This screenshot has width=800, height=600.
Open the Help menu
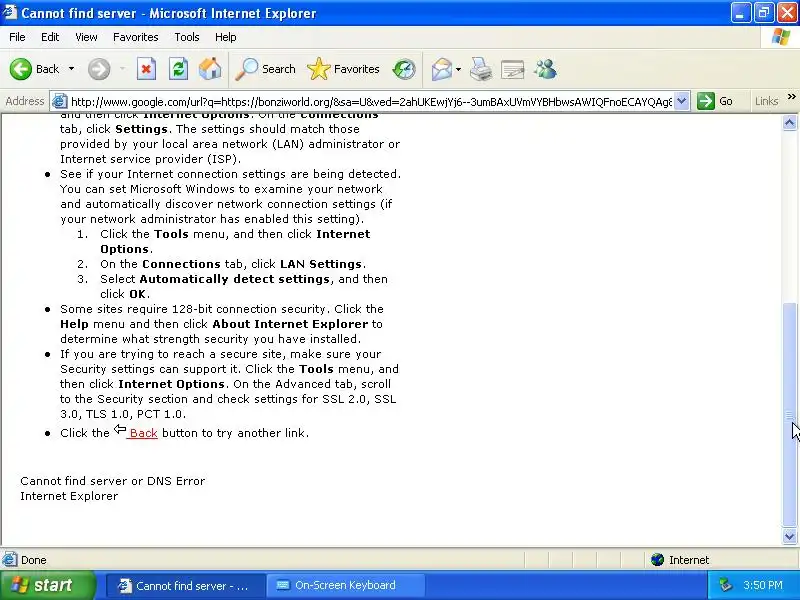(226, 37)
